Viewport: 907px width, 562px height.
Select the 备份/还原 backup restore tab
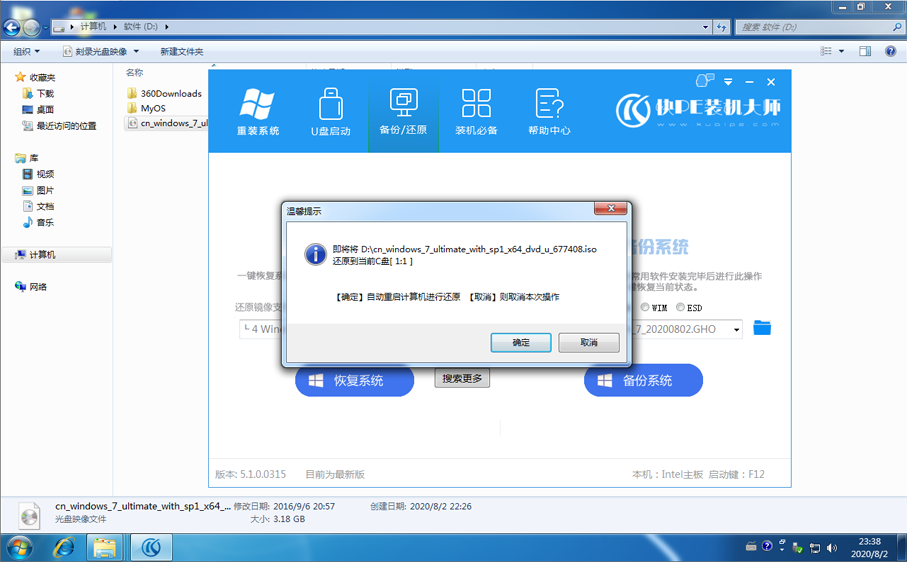point(403,112)
